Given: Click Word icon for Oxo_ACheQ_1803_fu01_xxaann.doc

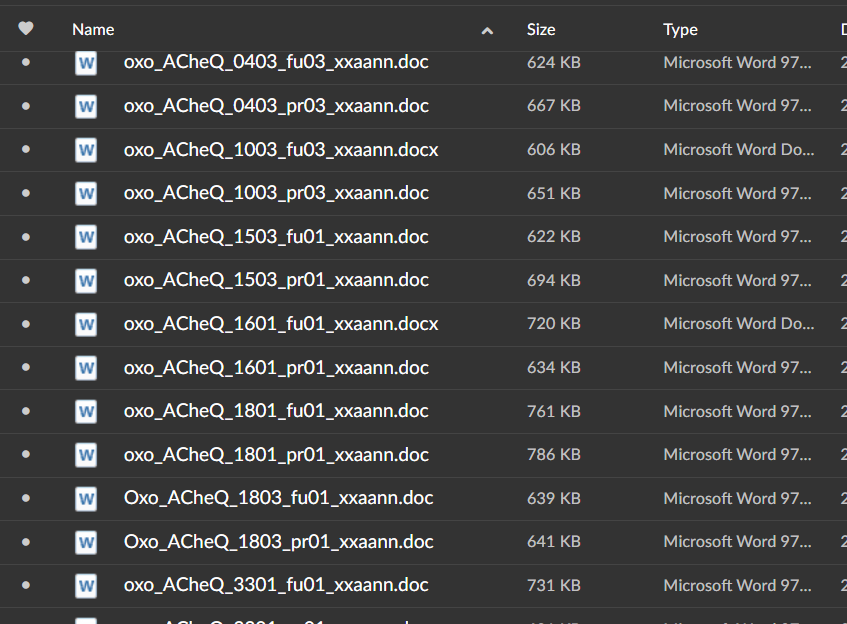Looking at the screenshot, I should pyautogui.click(x=86, y=498).
